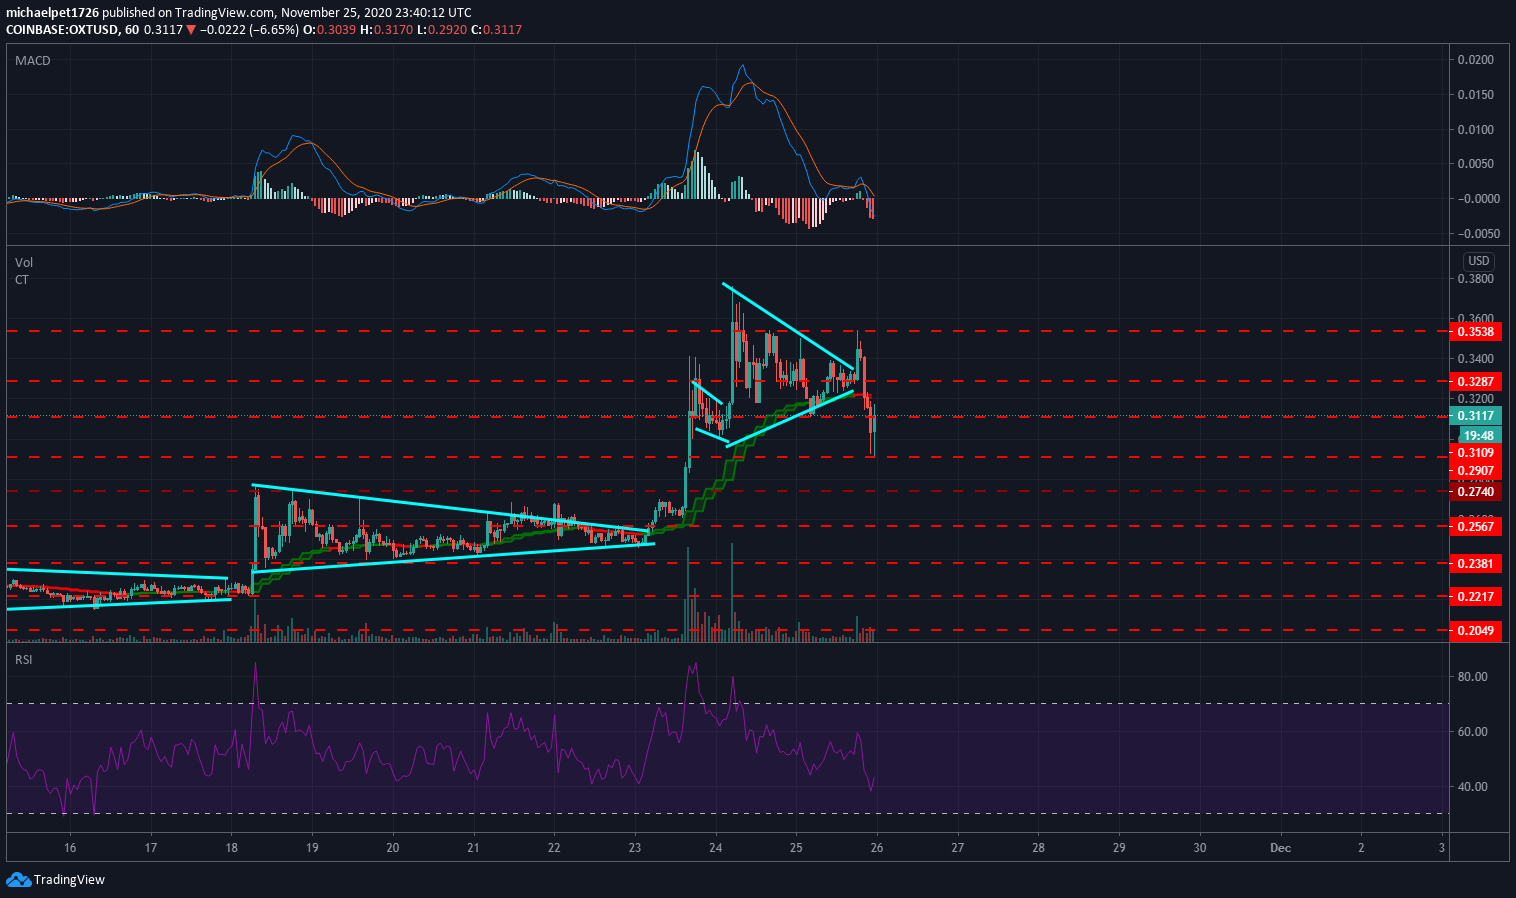Select the CT indicator label
This screenshot has width=1516, height=898.
click(x=22, y=280)
